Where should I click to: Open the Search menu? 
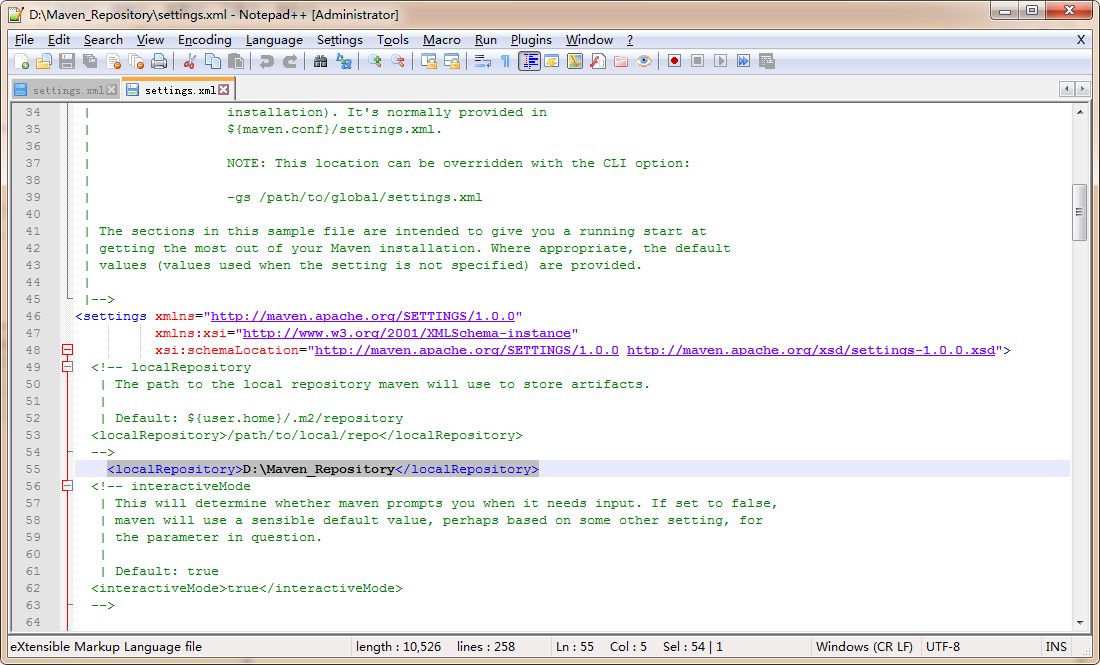click(103, 40)
